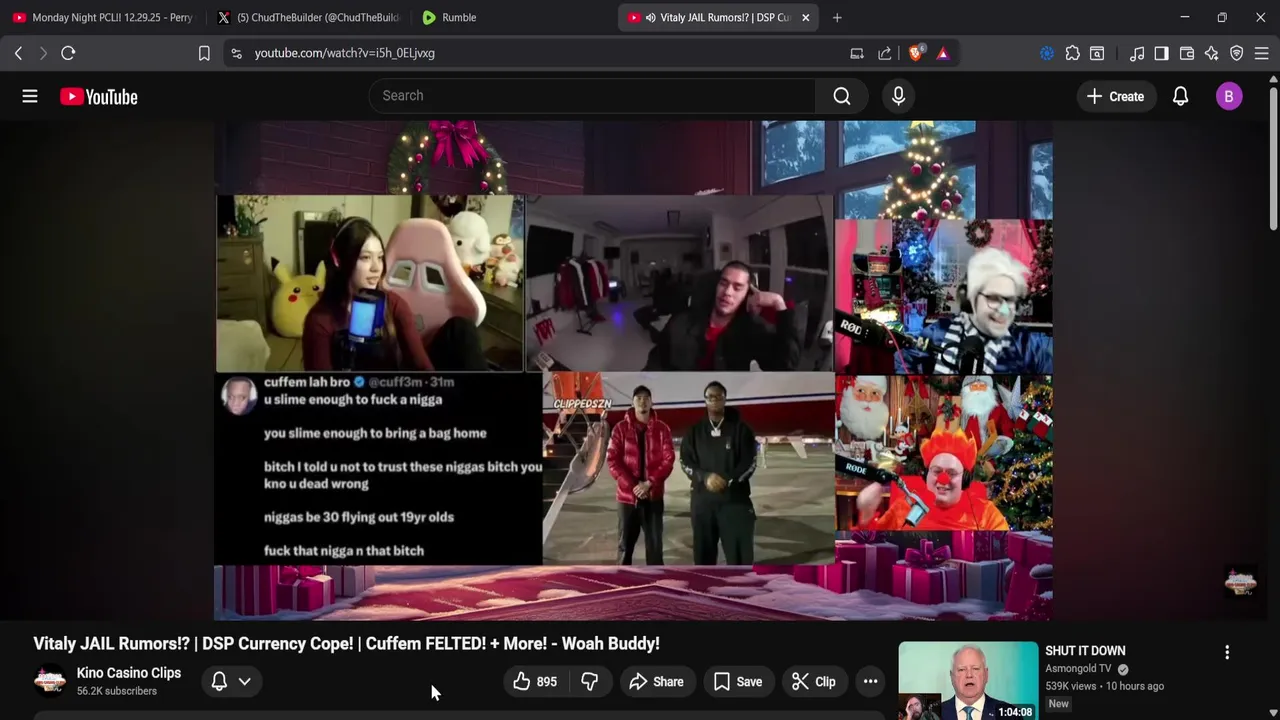Open YouTube notifications bell

tap(1180, 96)
